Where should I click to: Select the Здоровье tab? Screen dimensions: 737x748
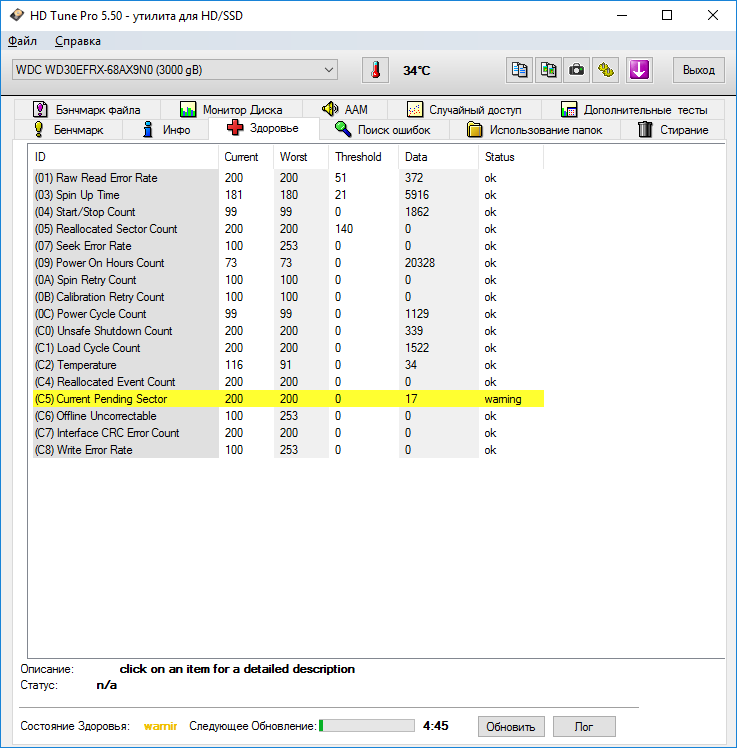pyautogui.click(x=263, y=128)
